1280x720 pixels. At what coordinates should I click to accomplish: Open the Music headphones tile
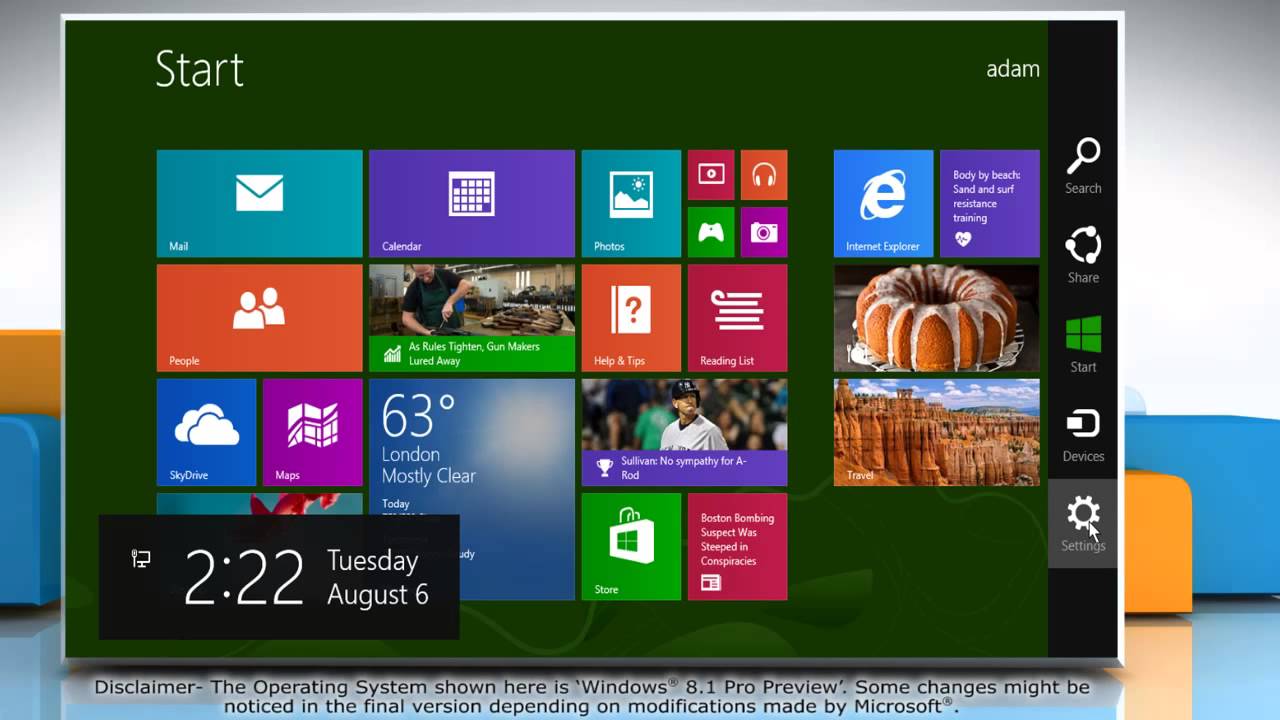tap(764, 175)
